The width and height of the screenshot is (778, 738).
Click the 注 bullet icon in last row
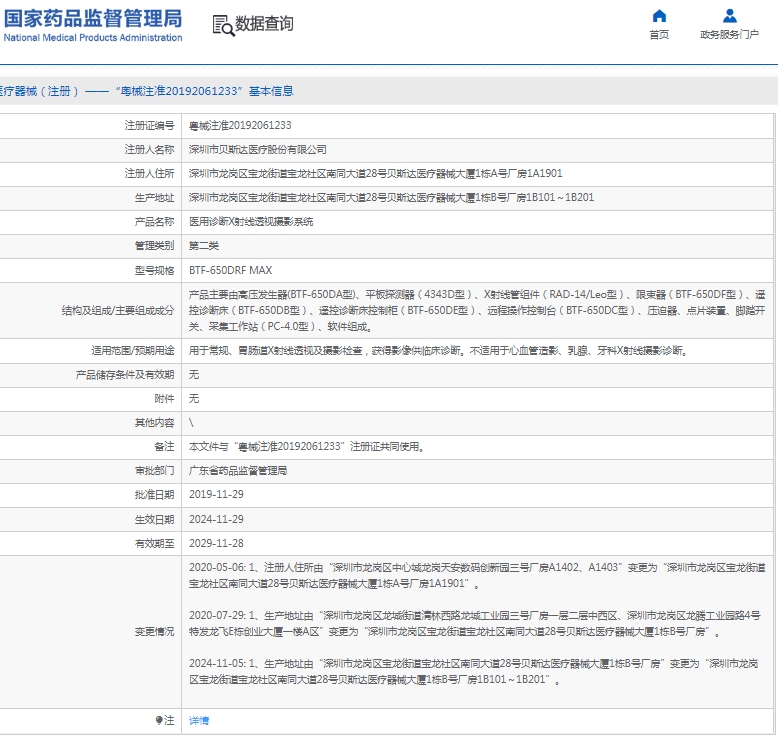pos(159,720)
